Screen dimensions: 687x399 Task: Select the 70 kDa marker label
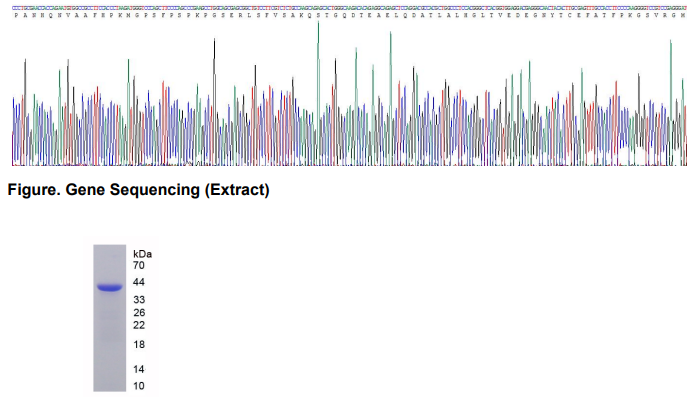tap(138, 265)
